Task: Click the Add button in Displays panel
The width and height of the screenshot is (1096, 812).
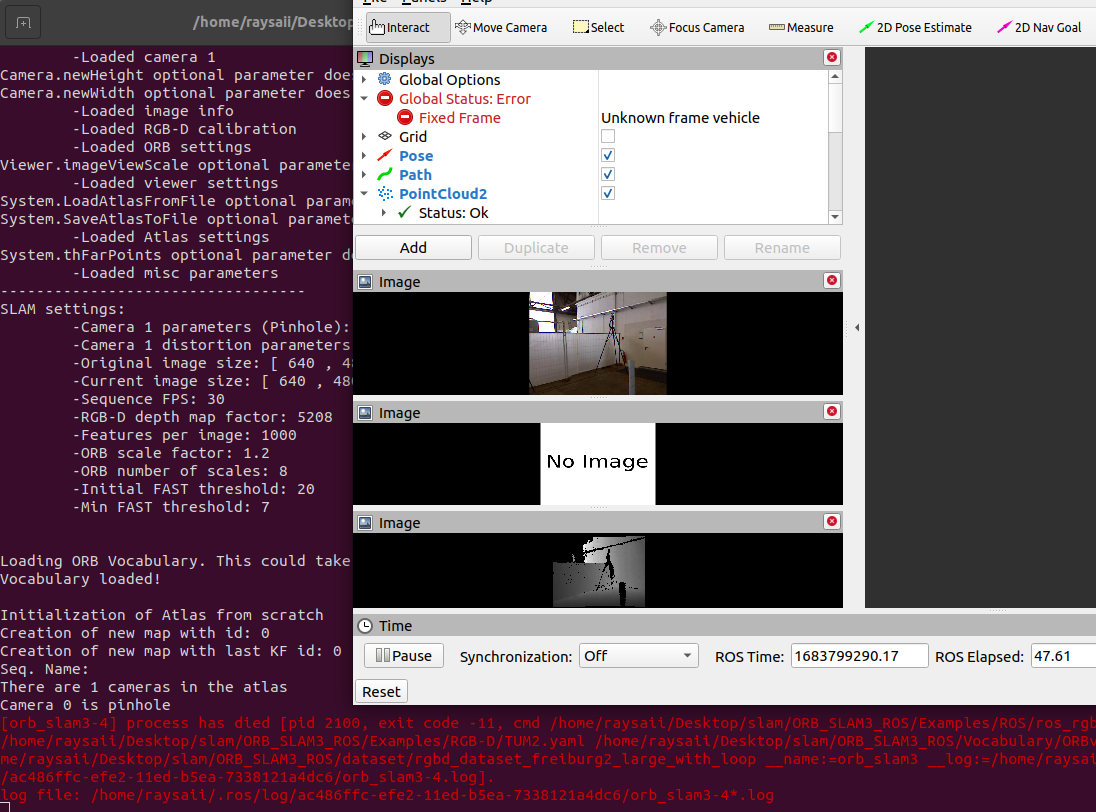Action: tap(413, 247)
